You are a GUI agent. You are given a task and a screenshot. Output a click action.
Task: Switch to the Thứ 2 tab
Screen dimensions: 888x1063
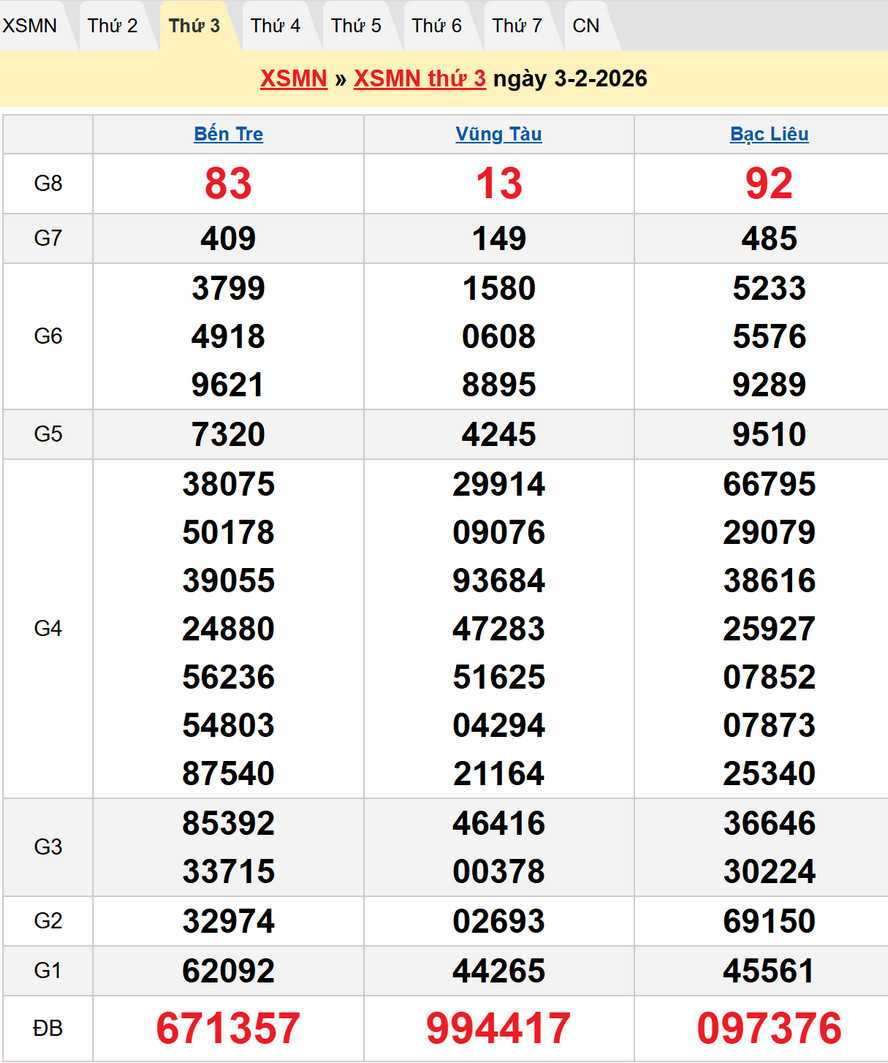(112, 26)
